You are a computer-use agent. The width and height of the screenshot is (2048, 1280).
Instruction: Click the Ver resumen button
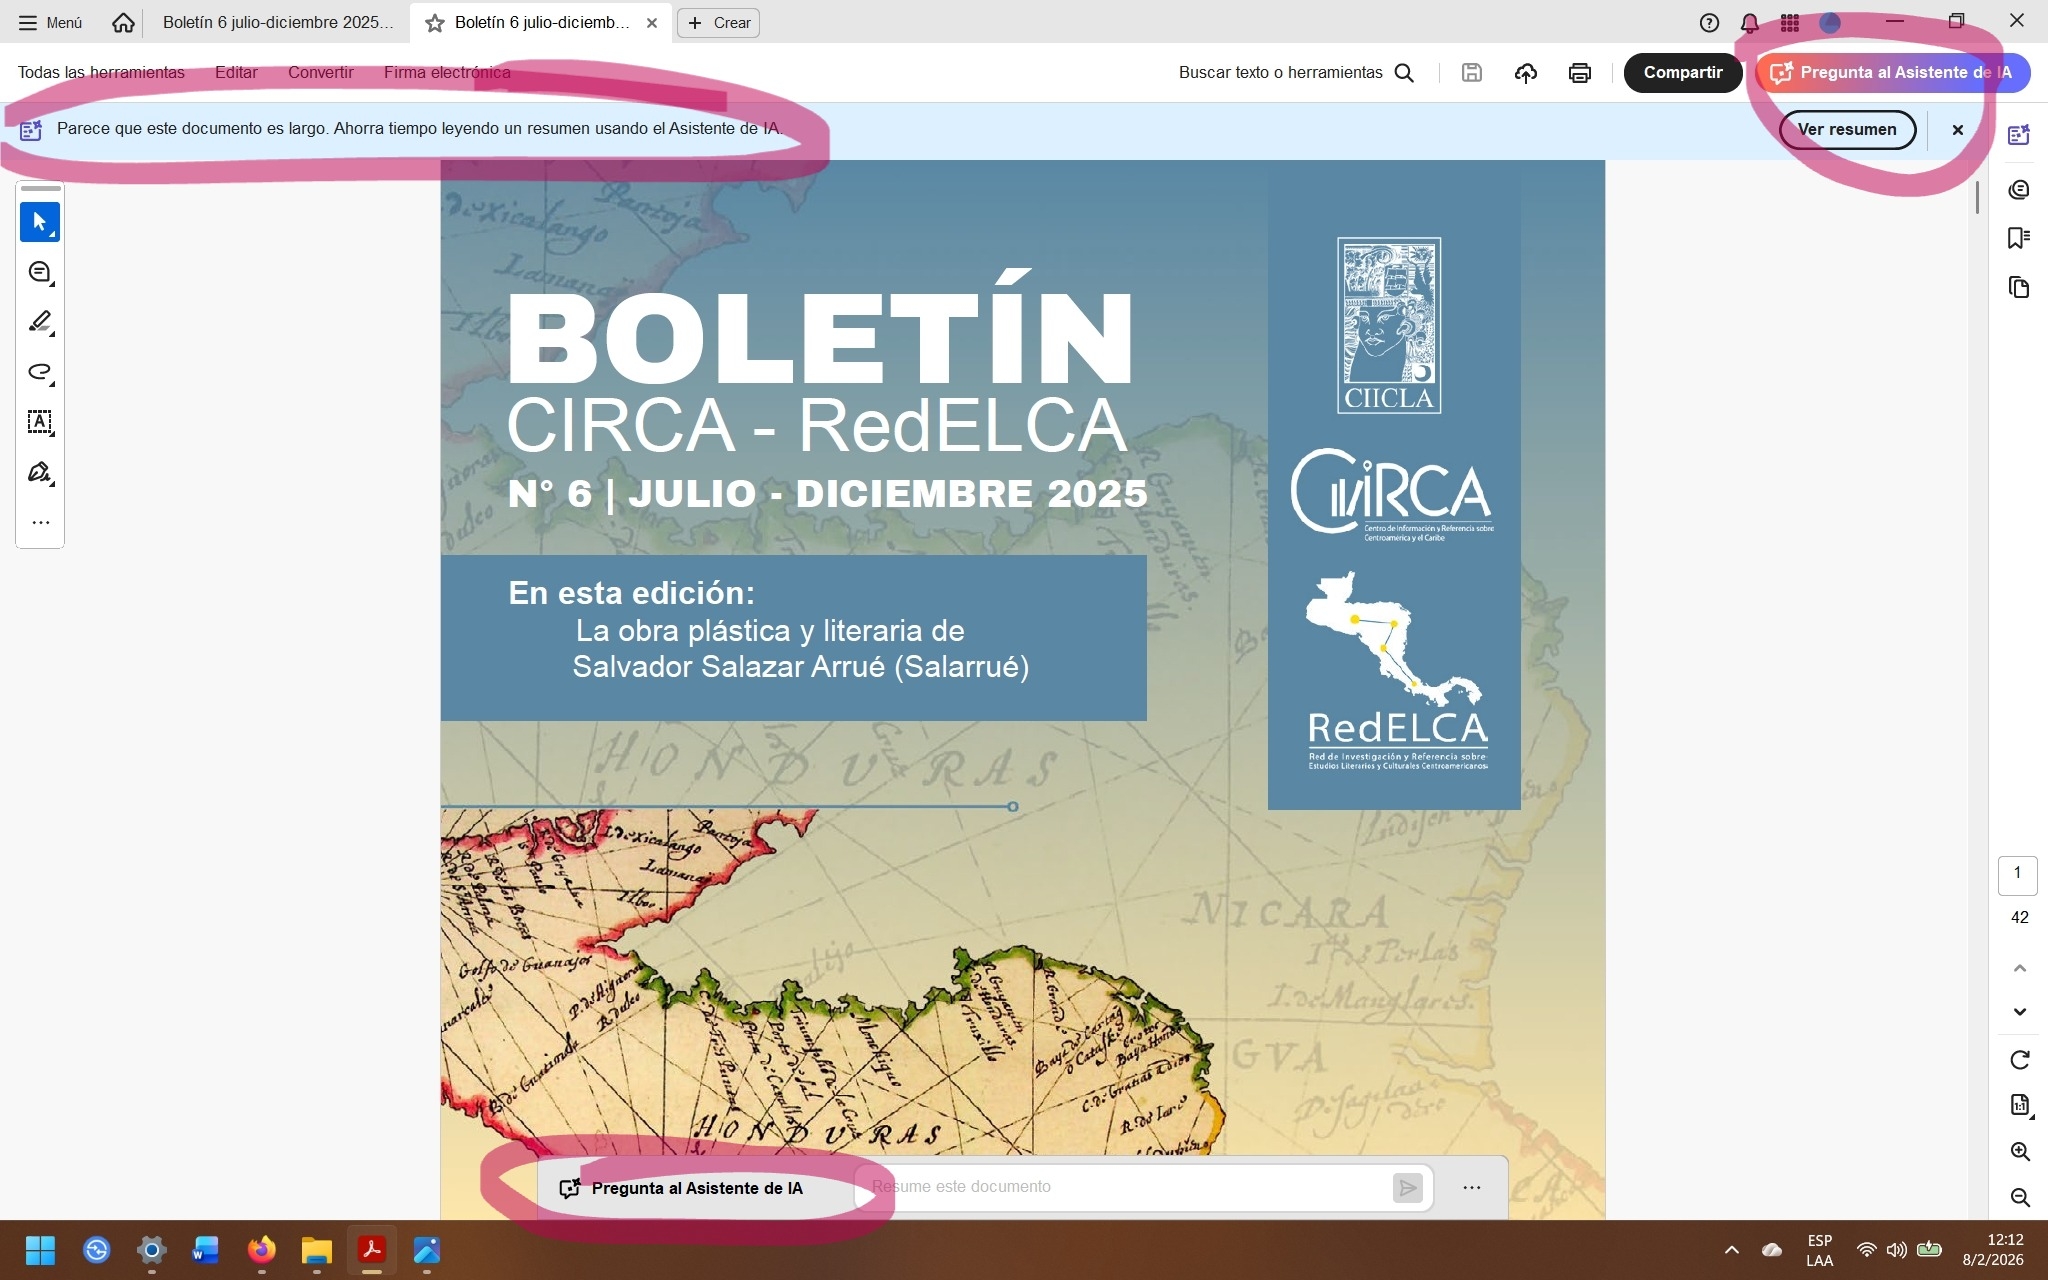(1846, 130)
